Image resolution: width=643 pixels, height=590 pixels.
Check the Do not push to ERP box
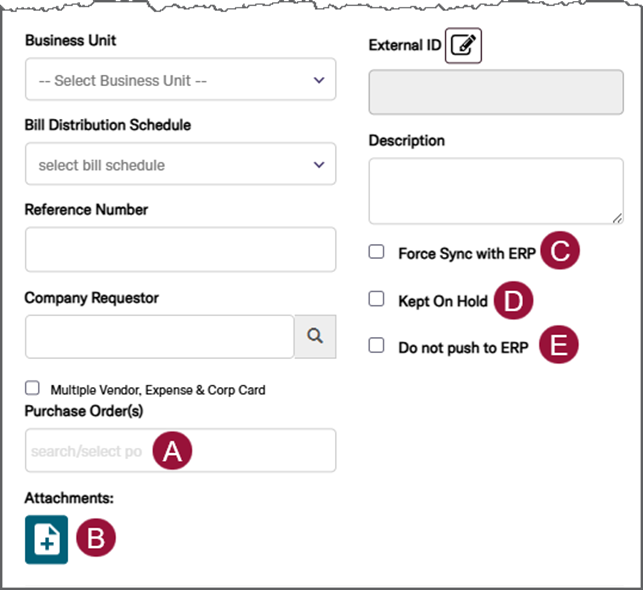[x=376, y=345]
